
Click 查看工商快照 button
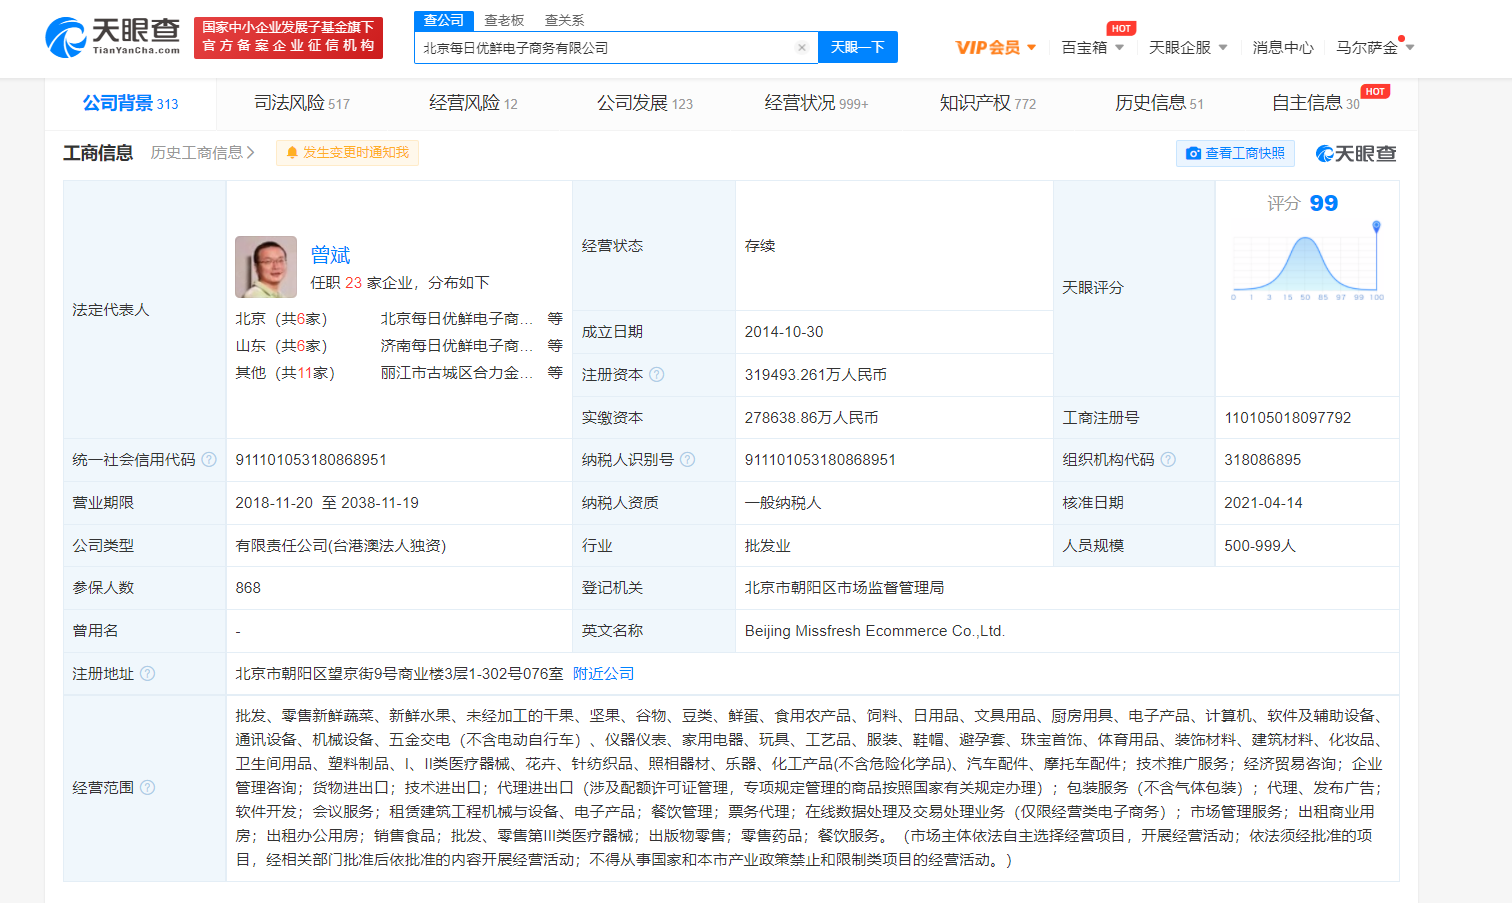pos(1235,153)
